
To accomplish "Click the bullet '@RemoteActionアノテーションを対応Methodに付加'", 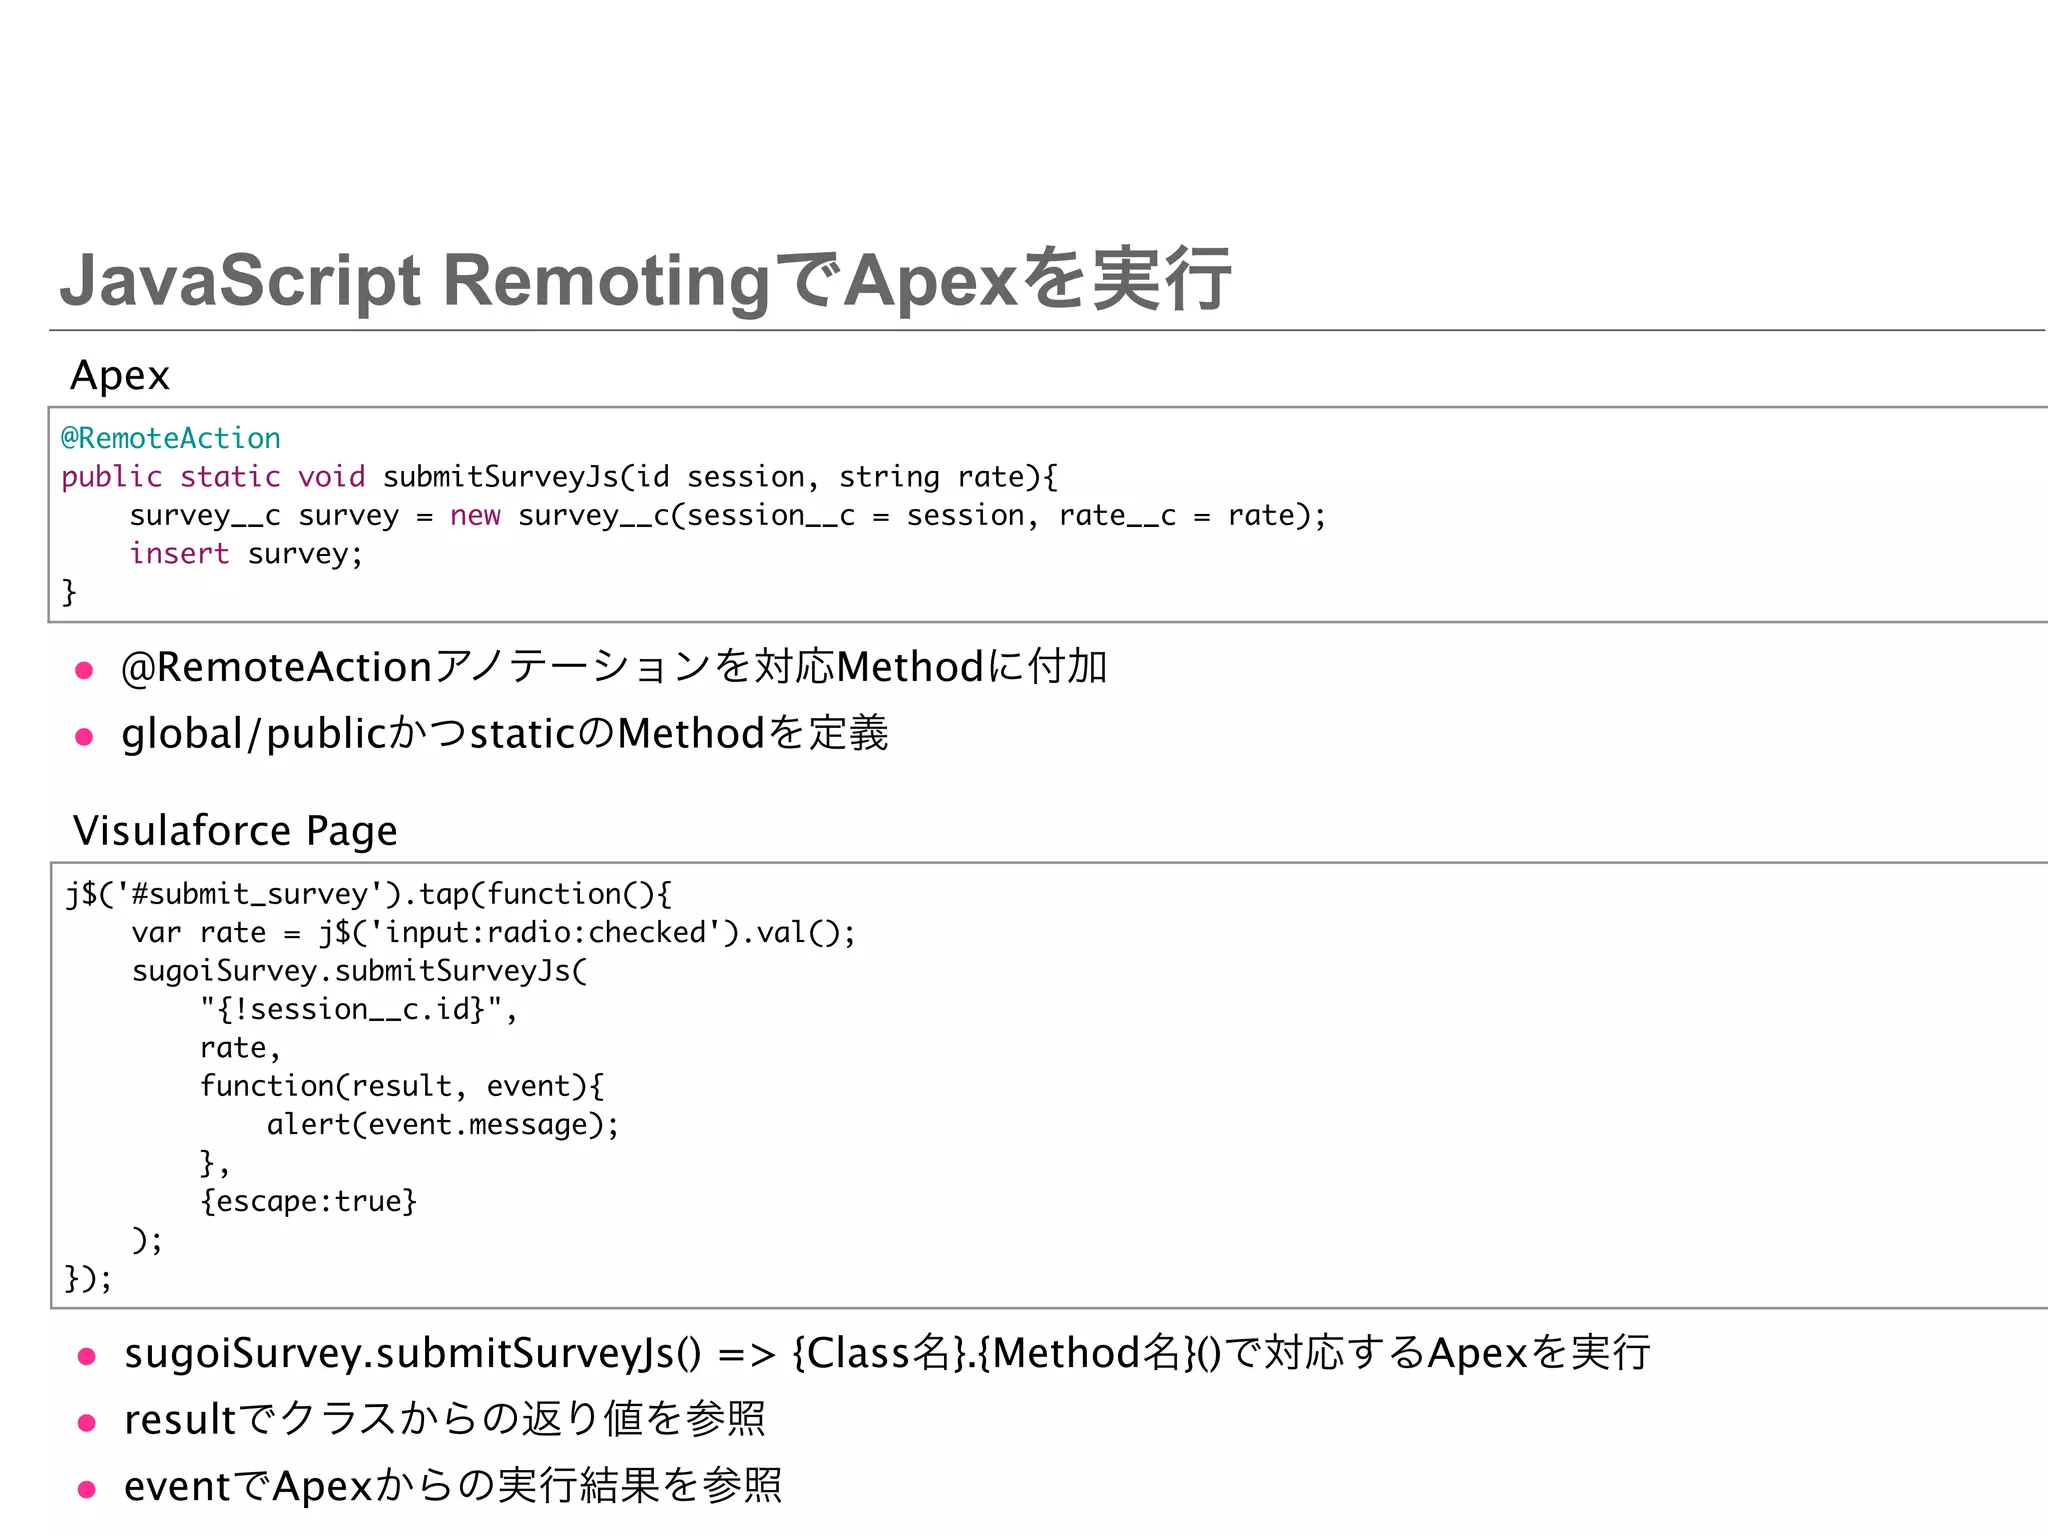I will click(613, 667).
